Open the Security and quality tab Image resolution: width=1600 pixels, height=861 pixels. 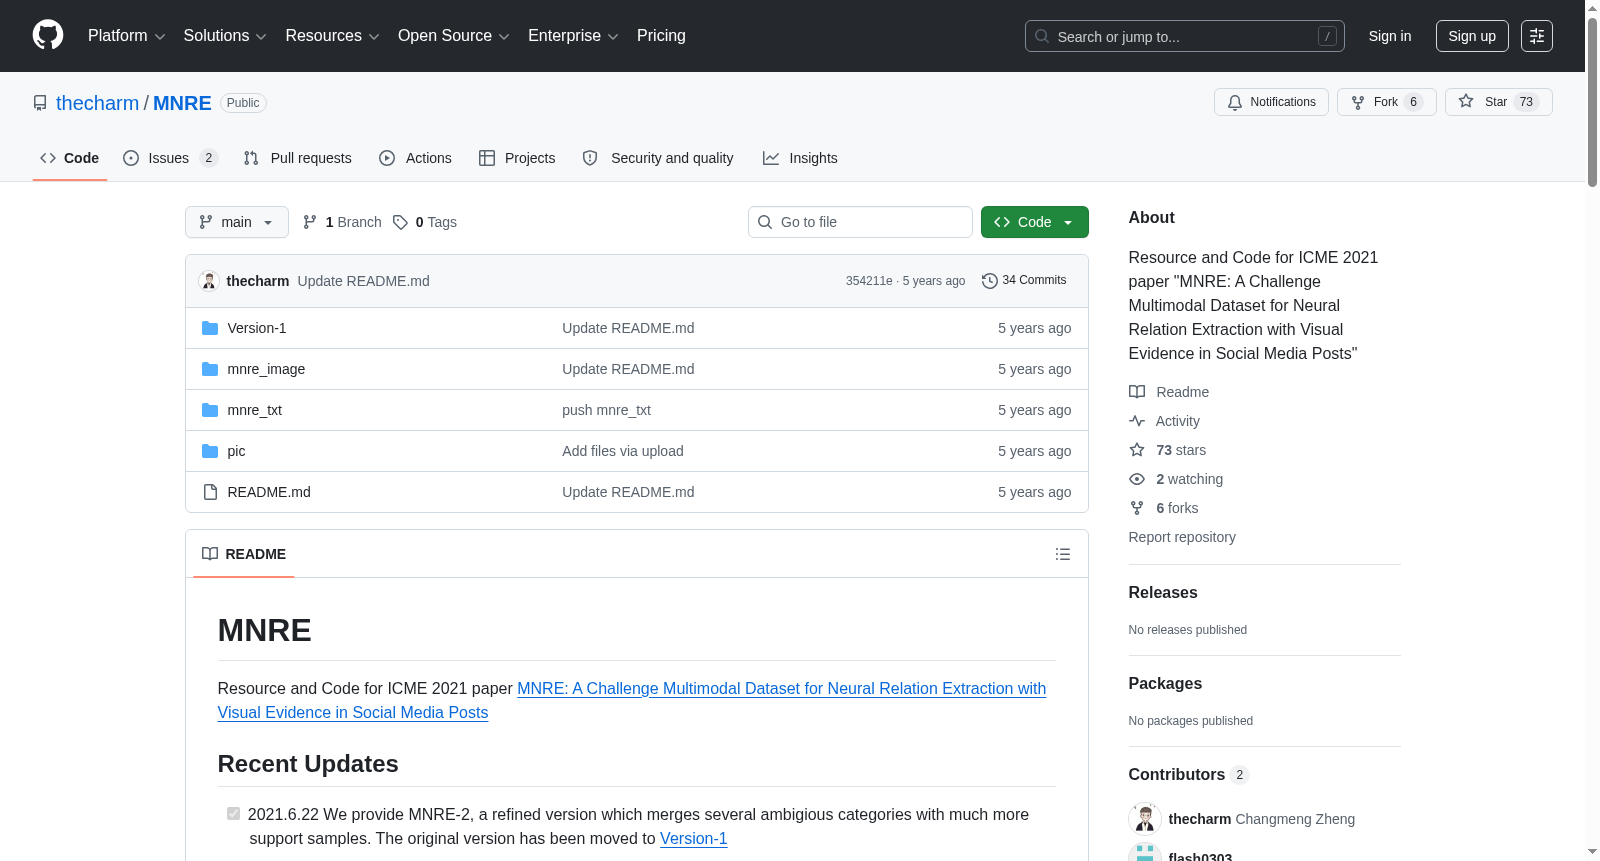point(658,158)
